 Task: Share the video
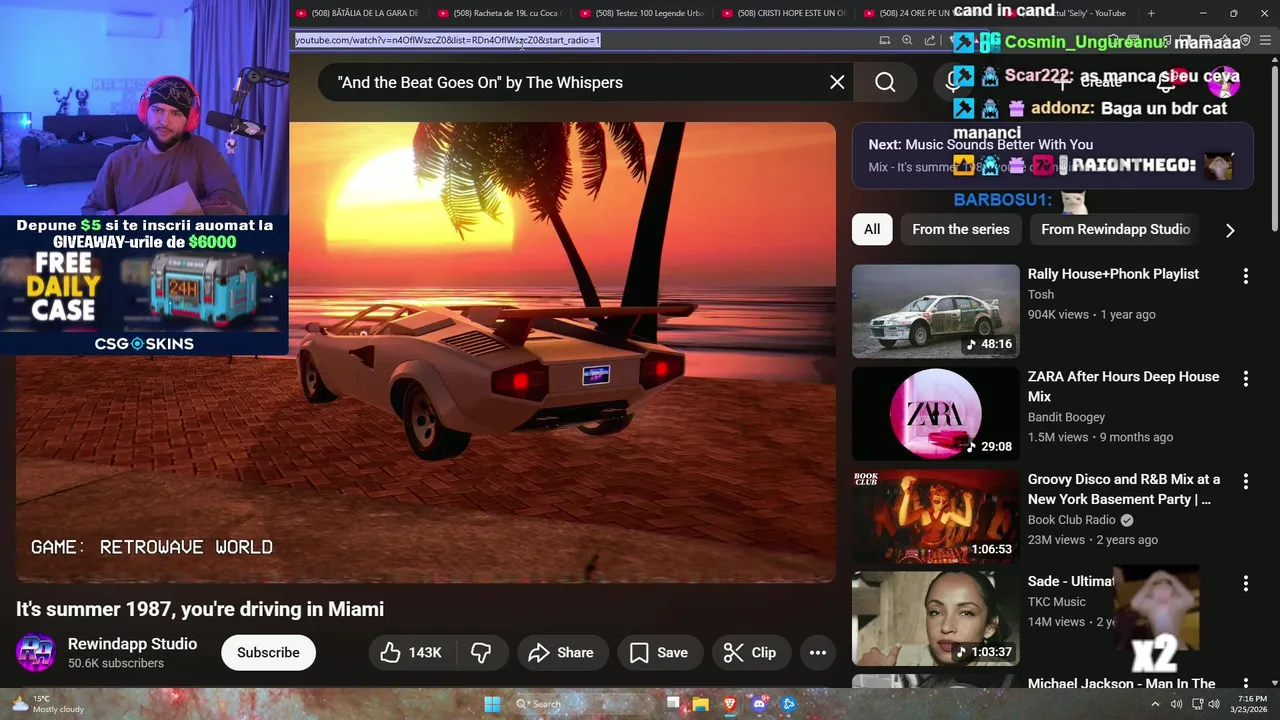coord(561,653)
